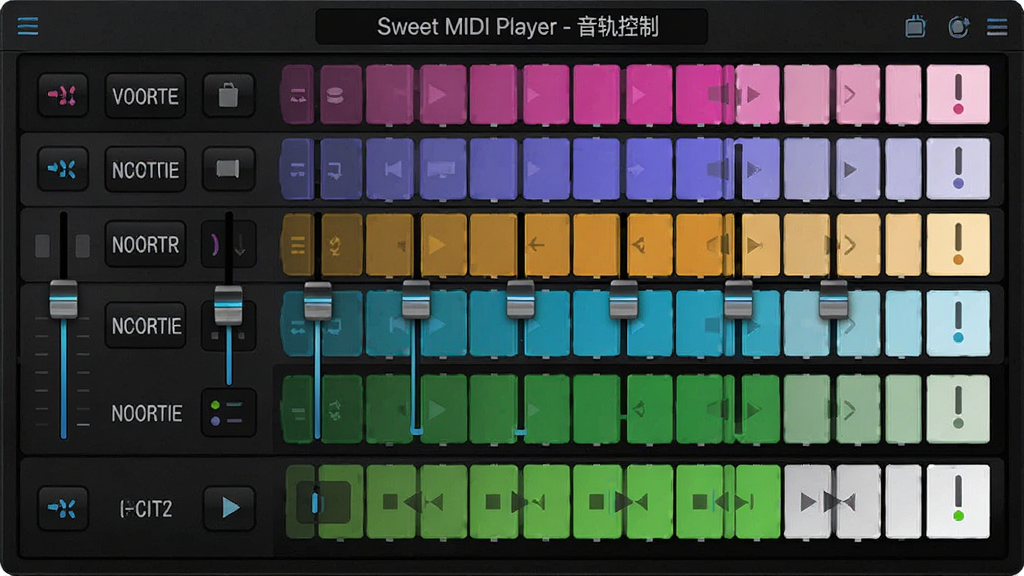1024x576 pixels.
Task: Click the bag icon button in VOORTE row
Action: pyautogui.click(x=228, y=95)
